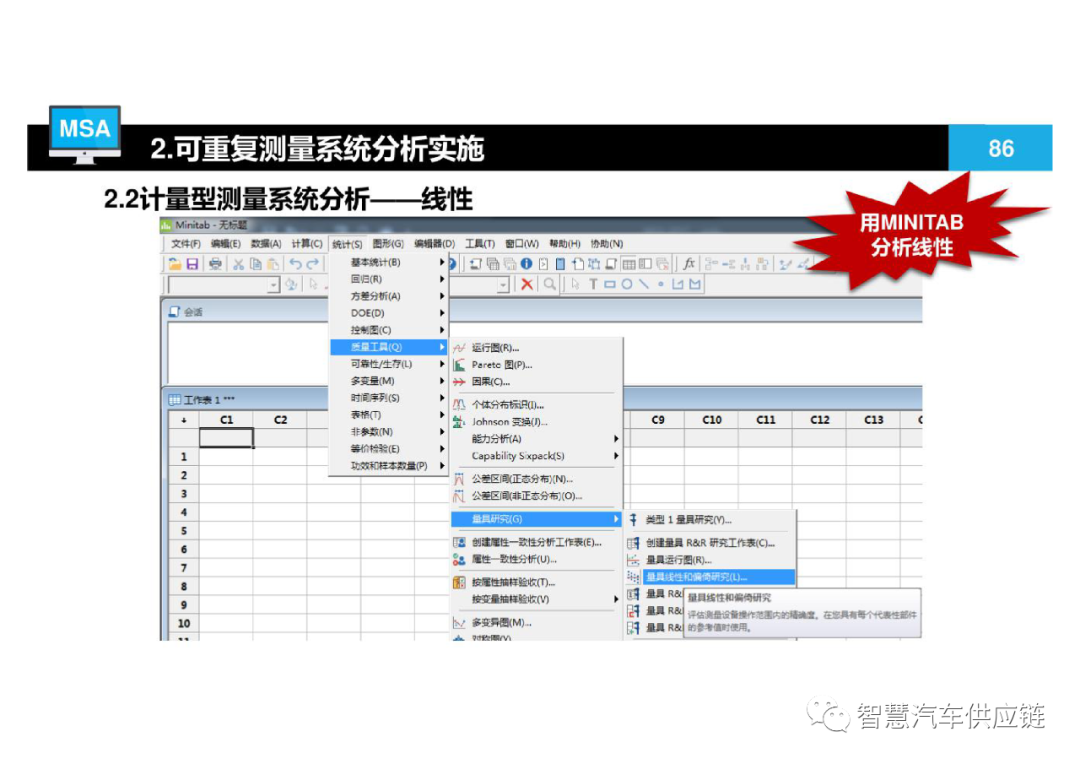Expand the 多变量(M) submenu
Image resolution: width=1080 pixels, height=764 pixels.
coord(389,381)
